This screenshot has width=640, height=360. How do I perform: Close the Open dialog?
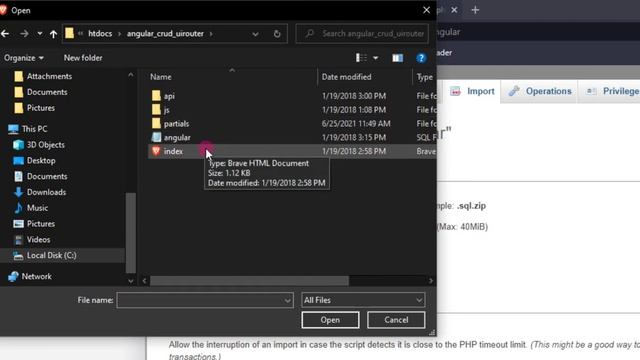click(427, 10)
